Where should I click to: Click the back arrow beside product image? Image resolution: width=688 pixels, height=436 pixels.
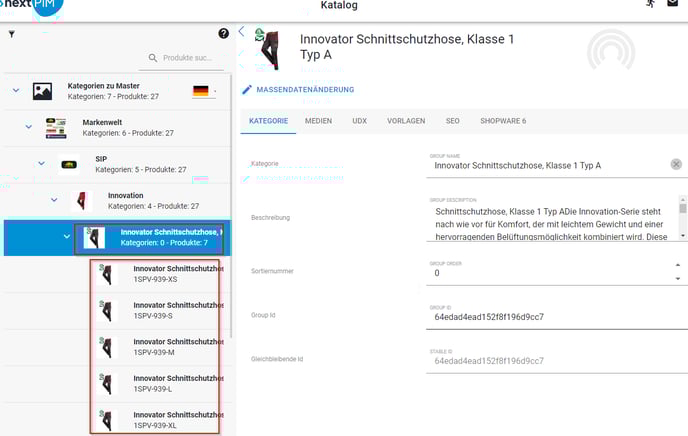242,31
